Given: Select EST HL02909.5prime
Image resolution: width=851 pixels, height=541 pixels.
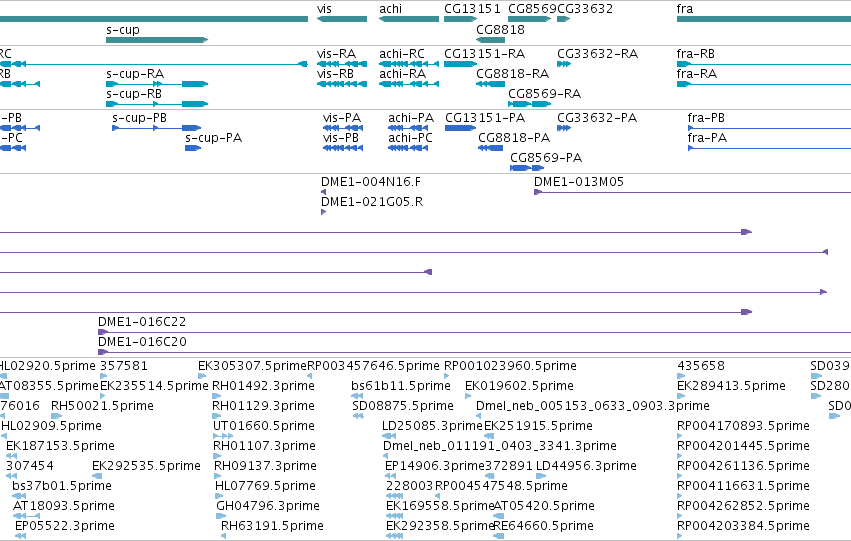Looking at the screenshot, I should pos(4,436).
